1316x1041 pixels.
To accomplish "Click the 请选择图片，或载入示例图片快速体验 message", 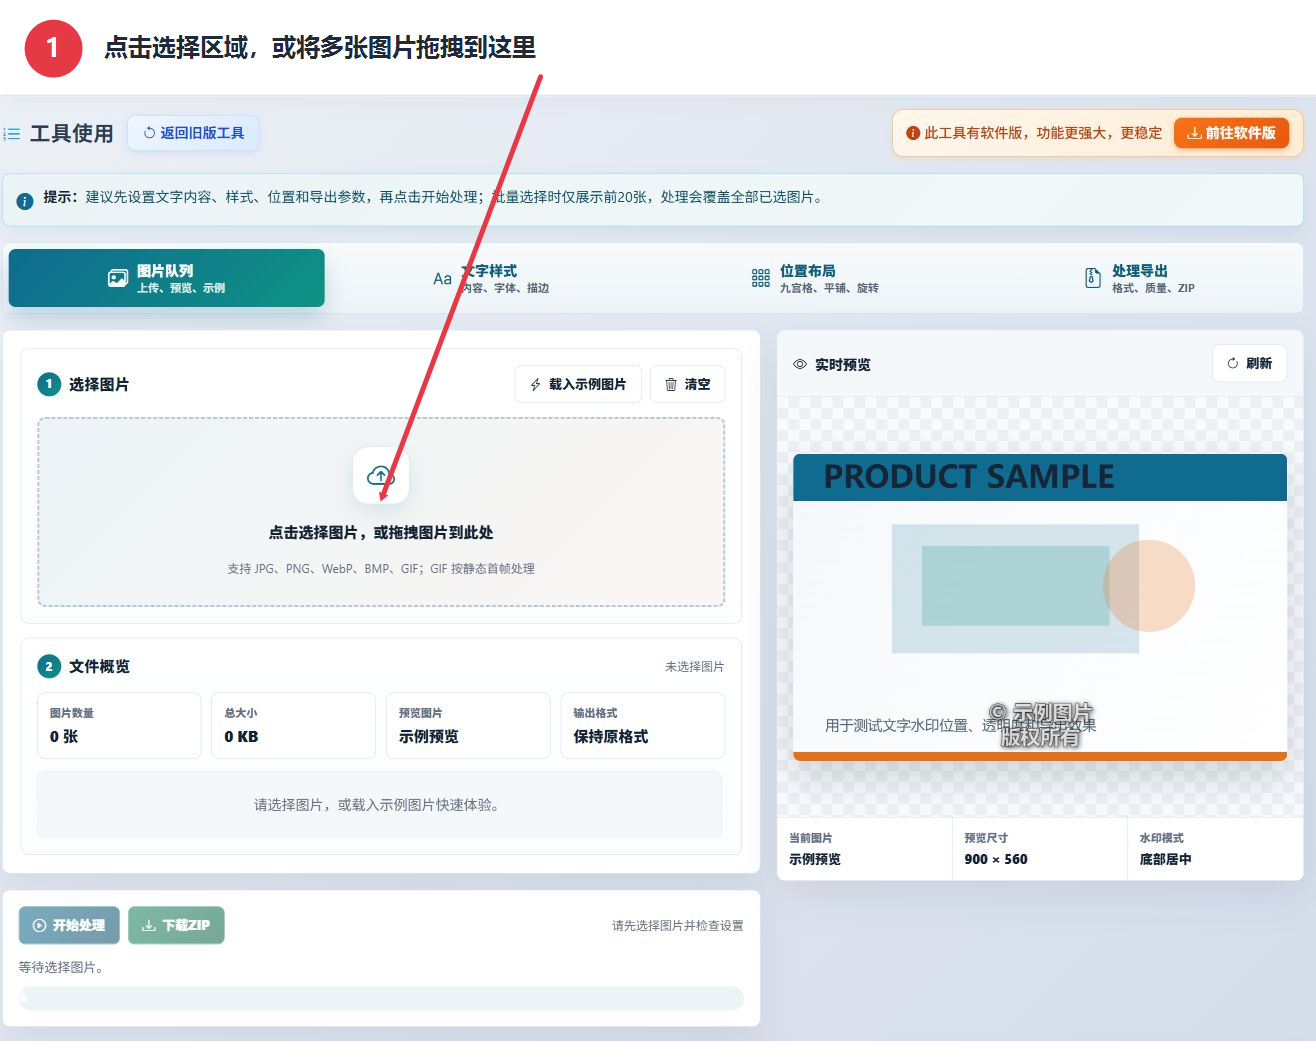I will point(377,805).
